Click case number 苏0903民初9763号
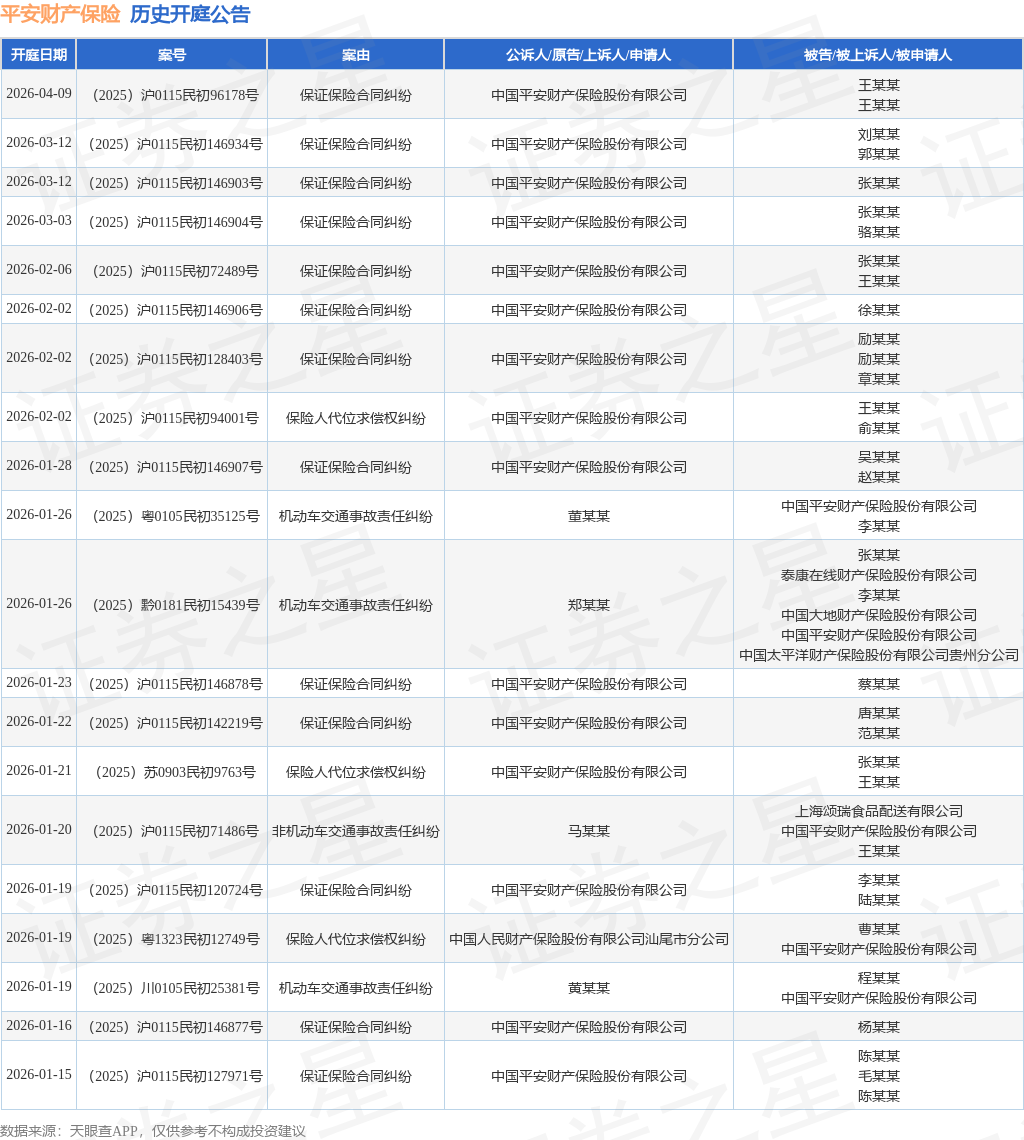Image resolution: width=1024 pixels, height=1140 pixels. click(175, 772)
